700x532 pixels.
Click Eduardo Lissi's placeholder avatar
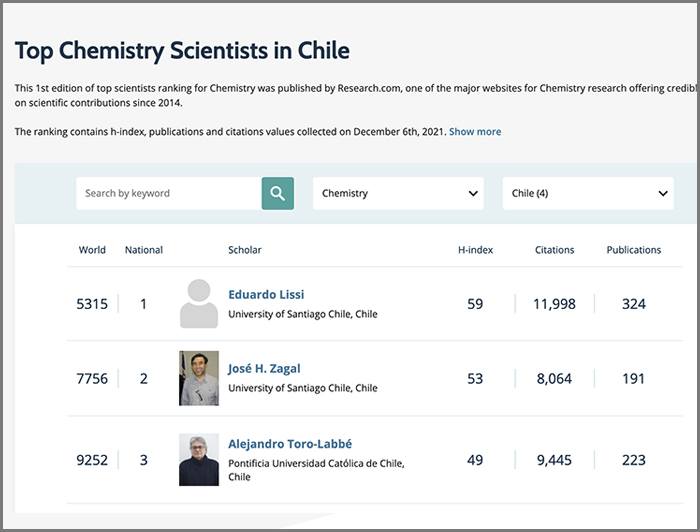pyautogui.click(x=199, y=303)
